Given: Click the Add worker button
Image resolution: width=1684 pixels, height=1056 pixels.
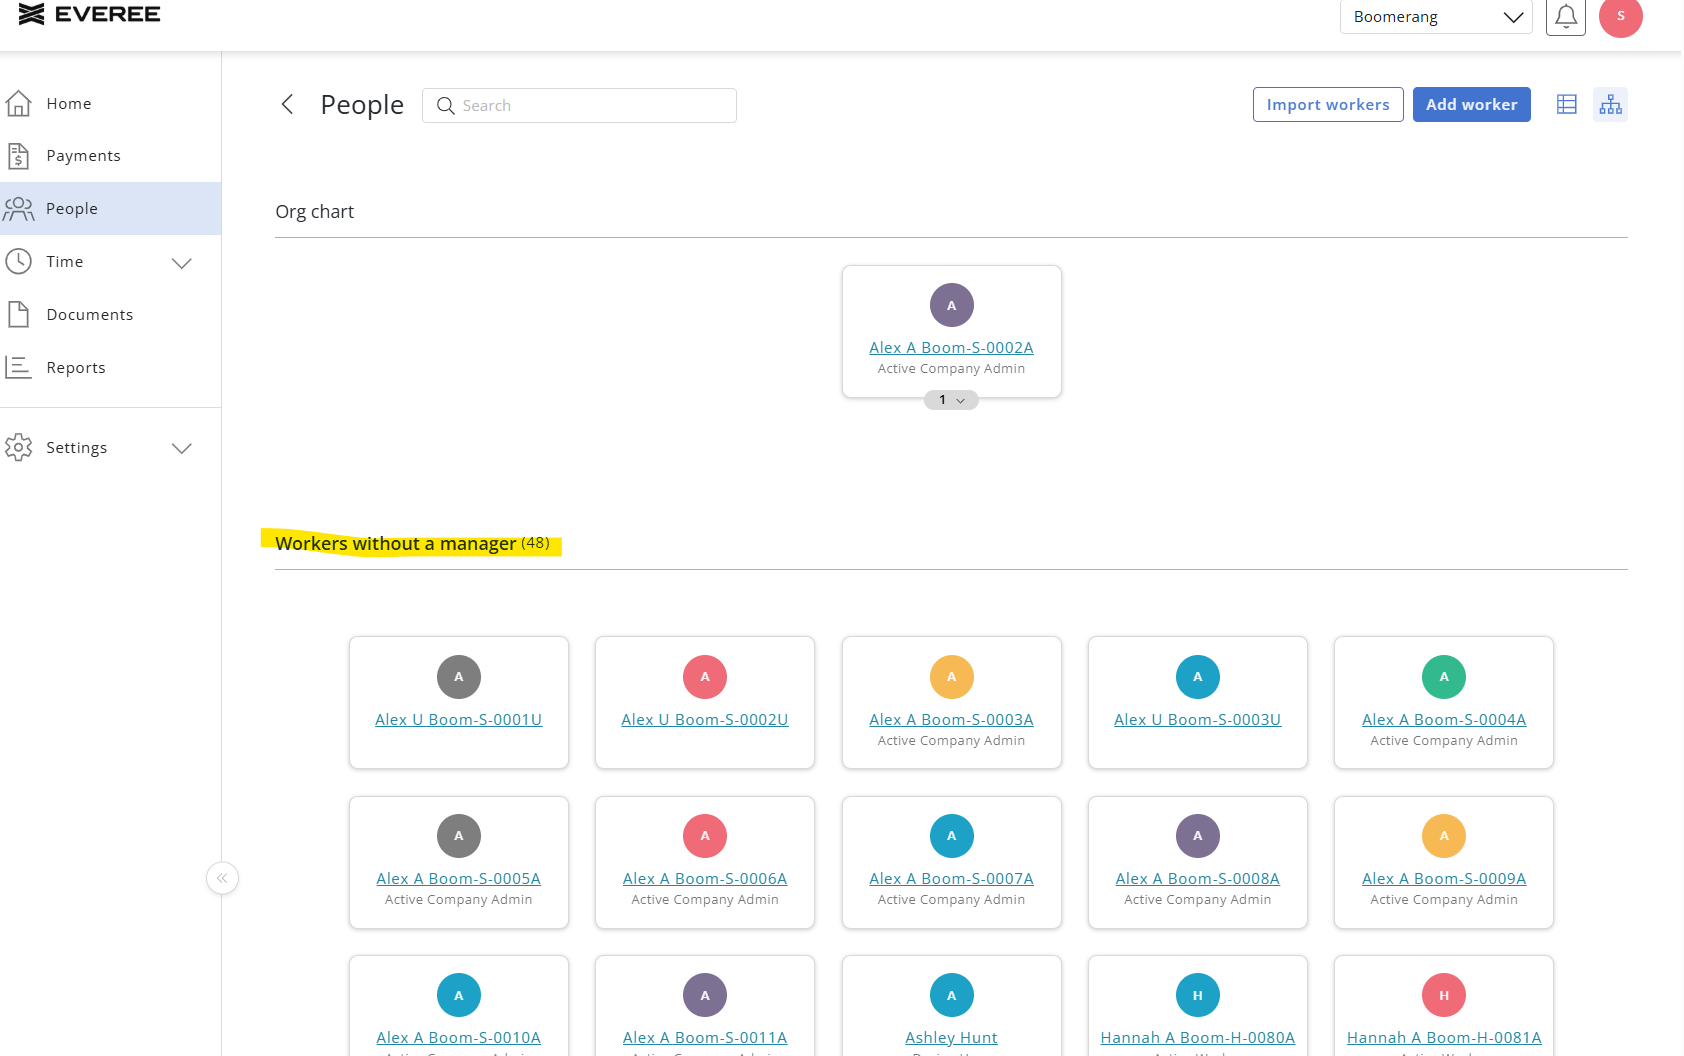Looking at the screenshot, I should coord(1471,104).
